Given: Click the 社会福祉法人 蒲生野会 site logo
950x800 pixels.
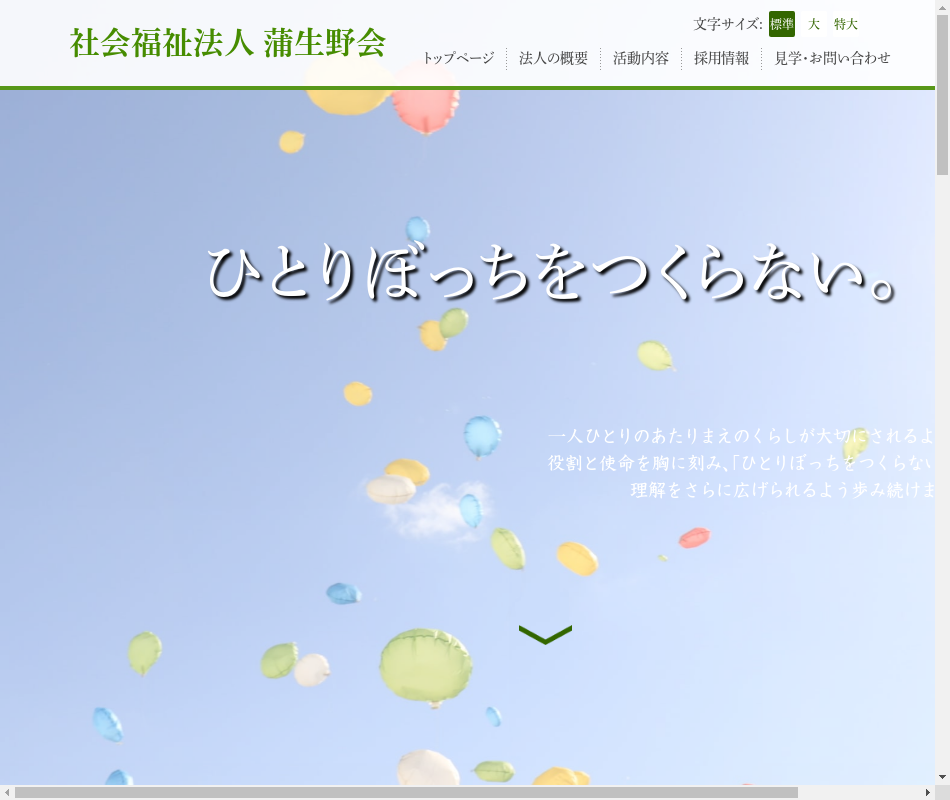Looking at the screenshot, I should (227, 43).
